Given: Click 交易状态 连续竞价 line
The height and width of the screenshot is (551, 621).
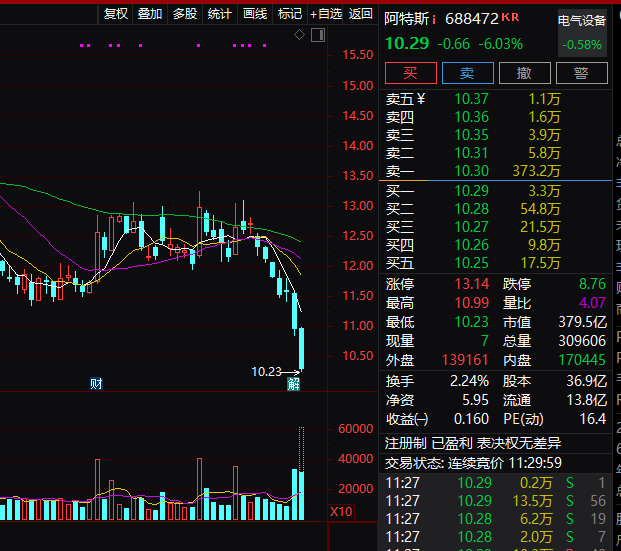Looking at the screenshot, I should pos(473,463).
